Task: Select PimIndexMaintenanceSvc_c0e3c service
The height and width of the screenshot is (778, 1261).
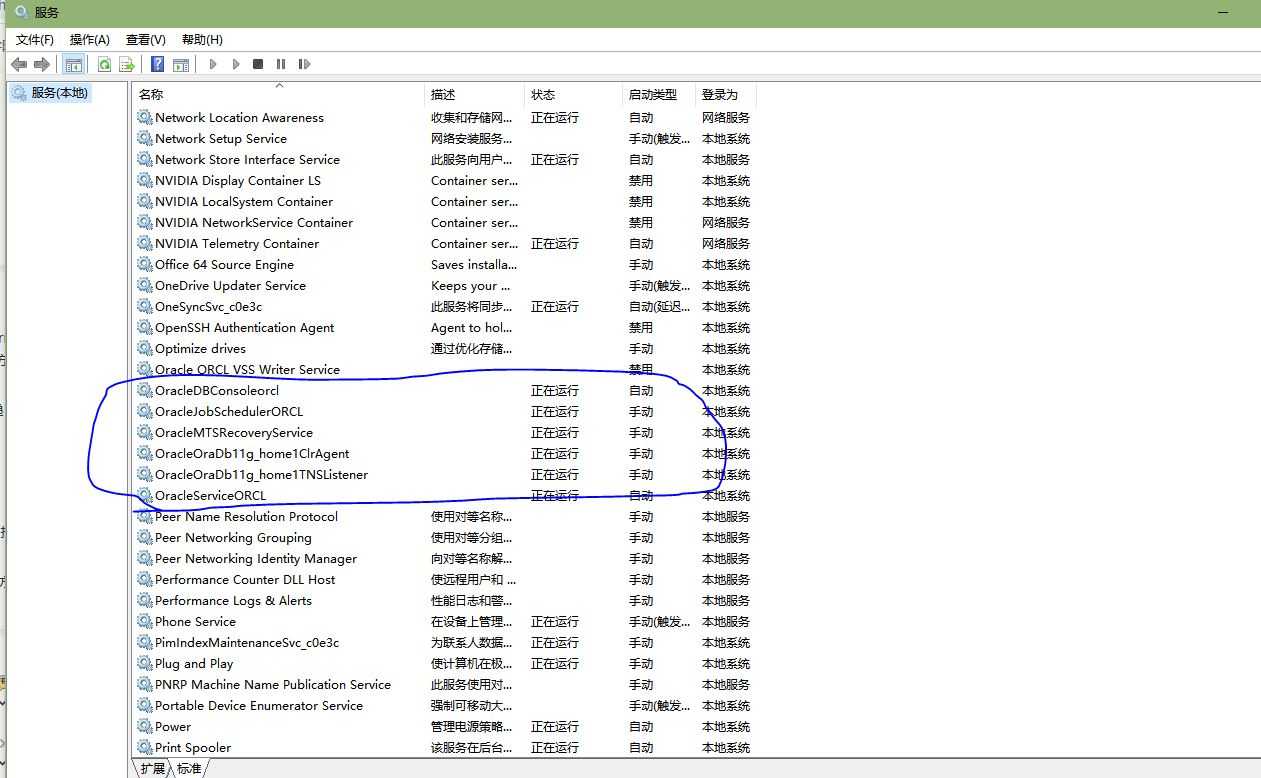Action: tap(445, 642)
